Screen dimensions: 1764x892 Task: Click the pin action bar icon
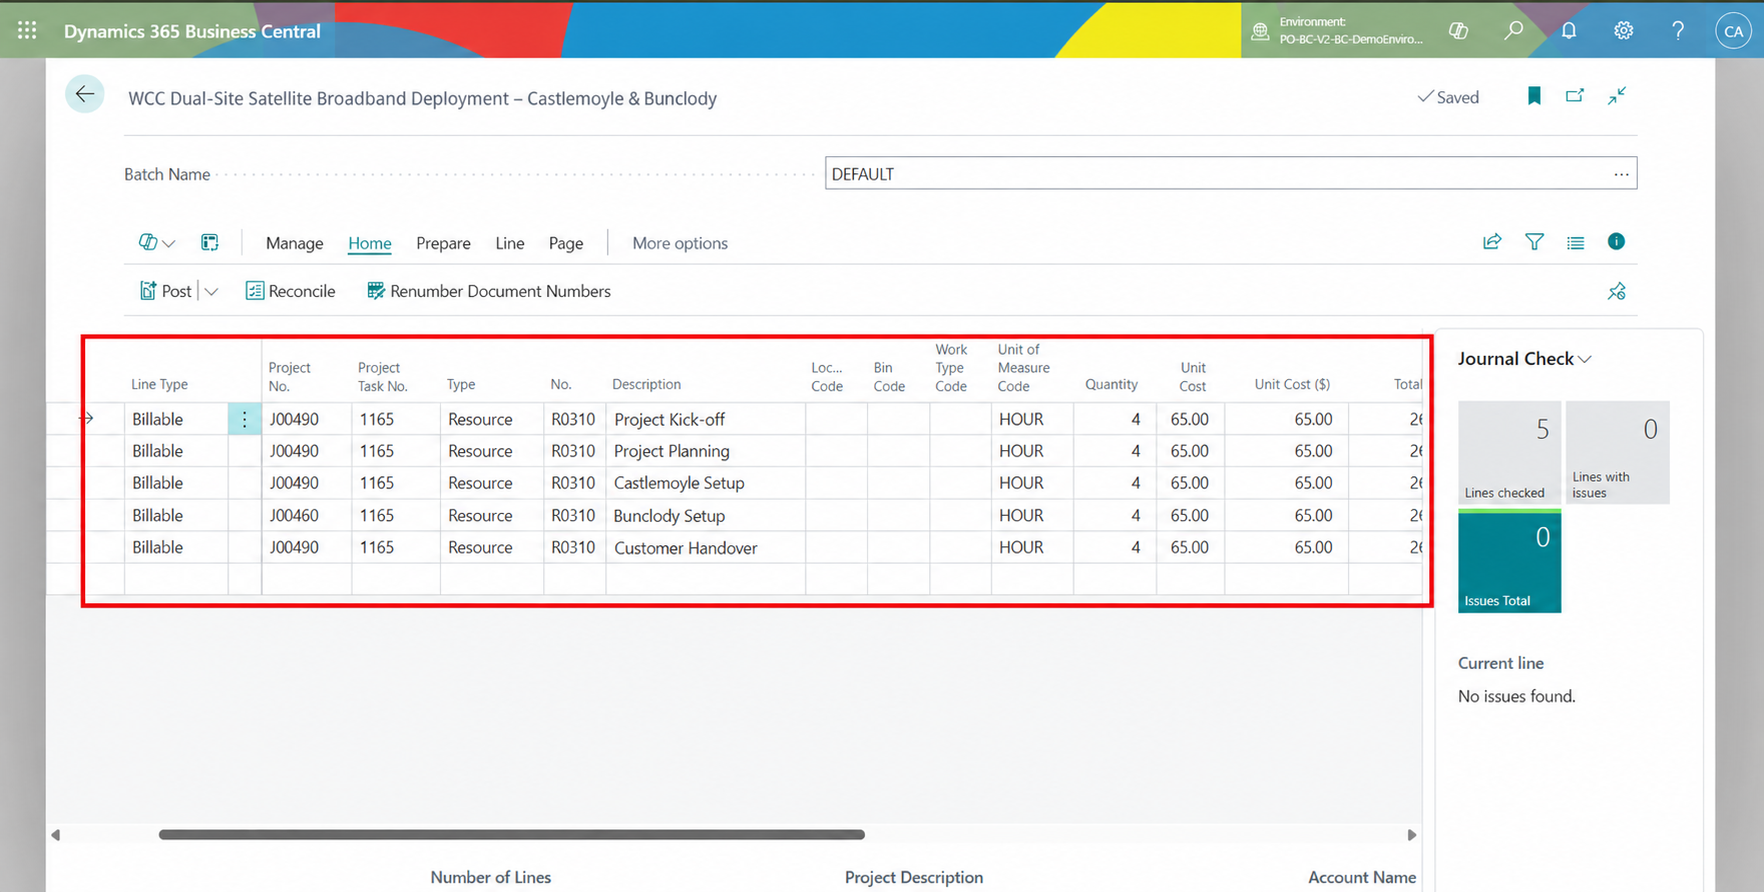coord(1617,291)
